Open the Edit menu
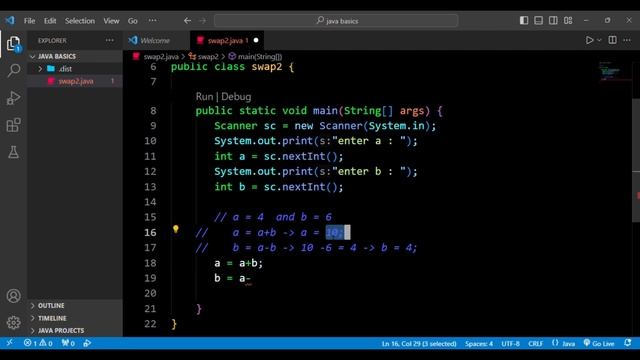 tap(50, 21)
